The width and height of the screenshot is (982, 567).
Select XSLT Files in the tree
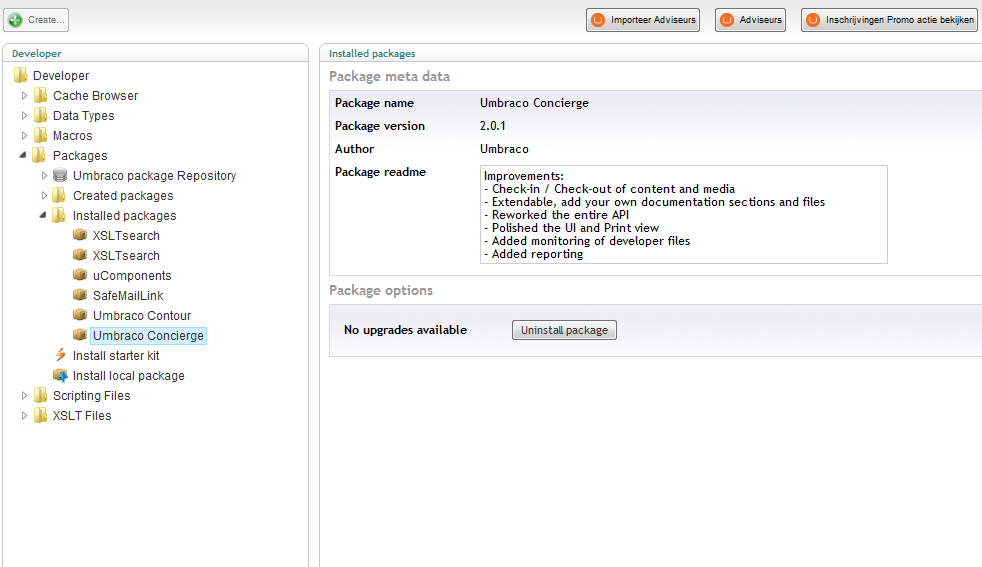coord(82,416)
